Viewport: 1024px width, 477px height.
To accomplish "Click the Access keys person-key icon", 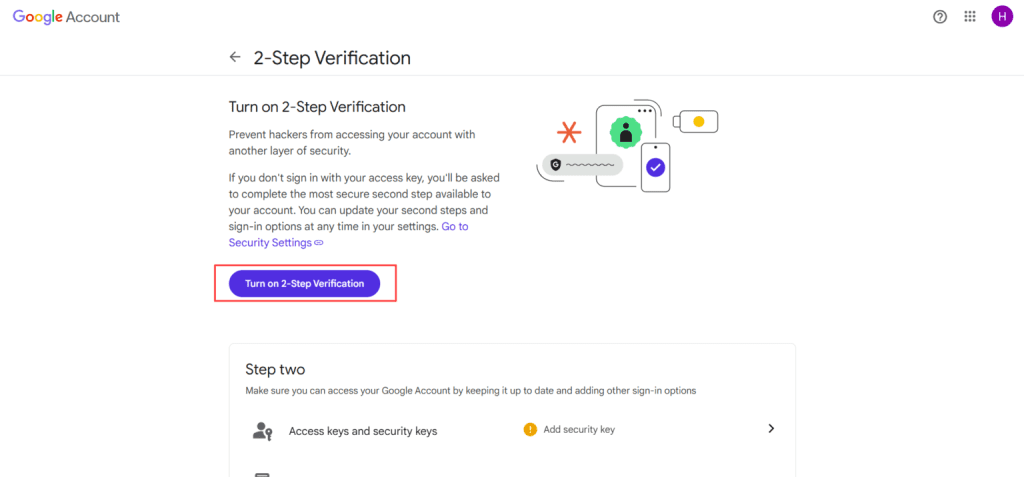I will pyautogui.click(x=262, y=431).
